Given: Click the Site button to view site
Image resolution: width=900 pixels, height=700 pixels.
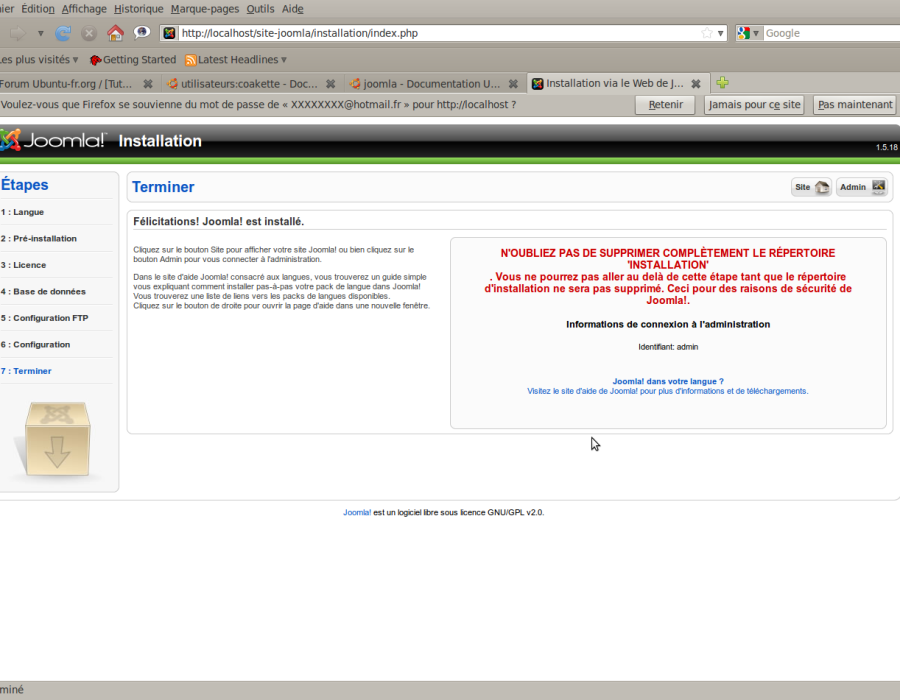Looking at the screenshot, I should (811, 187).
